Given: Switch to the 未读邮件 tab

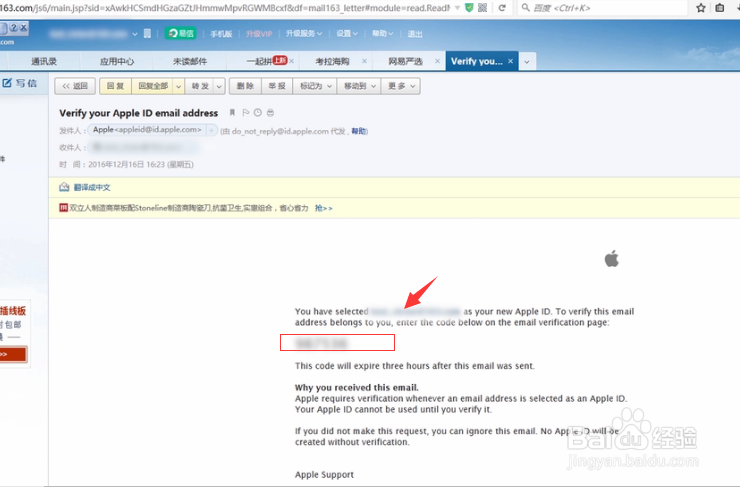Looking at the screenshot, I should click(x=190, y=61).
